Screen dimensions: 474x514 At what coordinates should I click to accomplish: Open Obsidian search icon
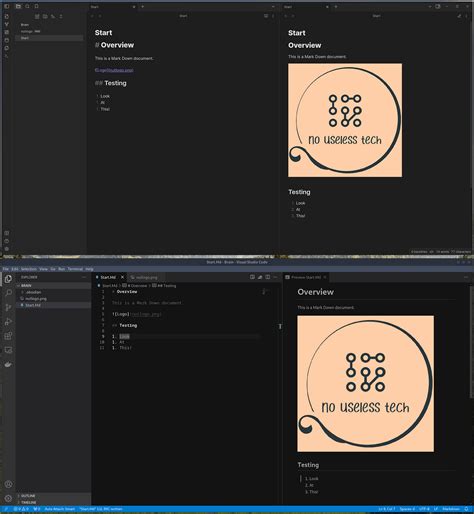[x=27, y=6]
